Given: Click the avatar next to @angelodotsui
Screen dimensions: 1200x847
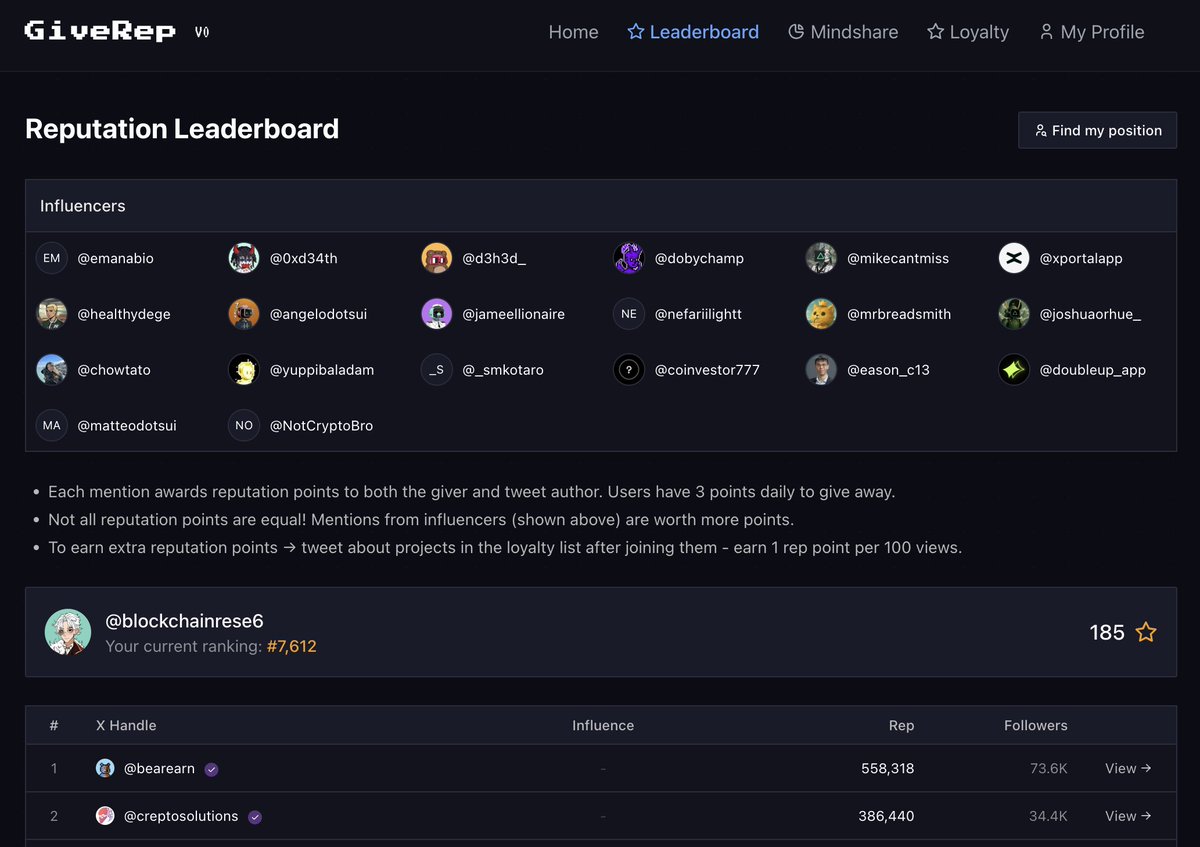Looking at the screenshot, I should (x=244, y=314).
